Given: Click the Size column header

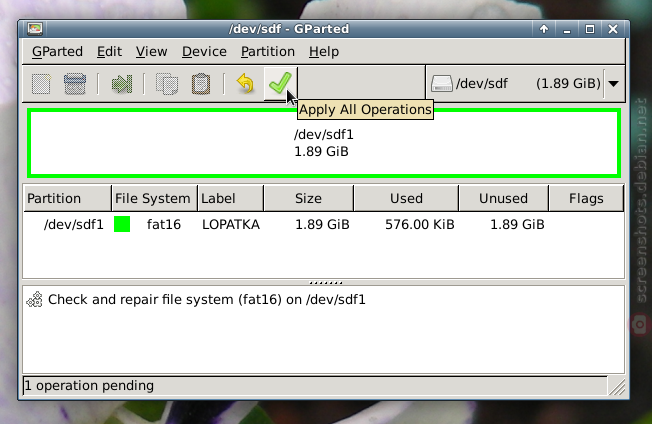Looking at the screenshot, I should 309,199.
